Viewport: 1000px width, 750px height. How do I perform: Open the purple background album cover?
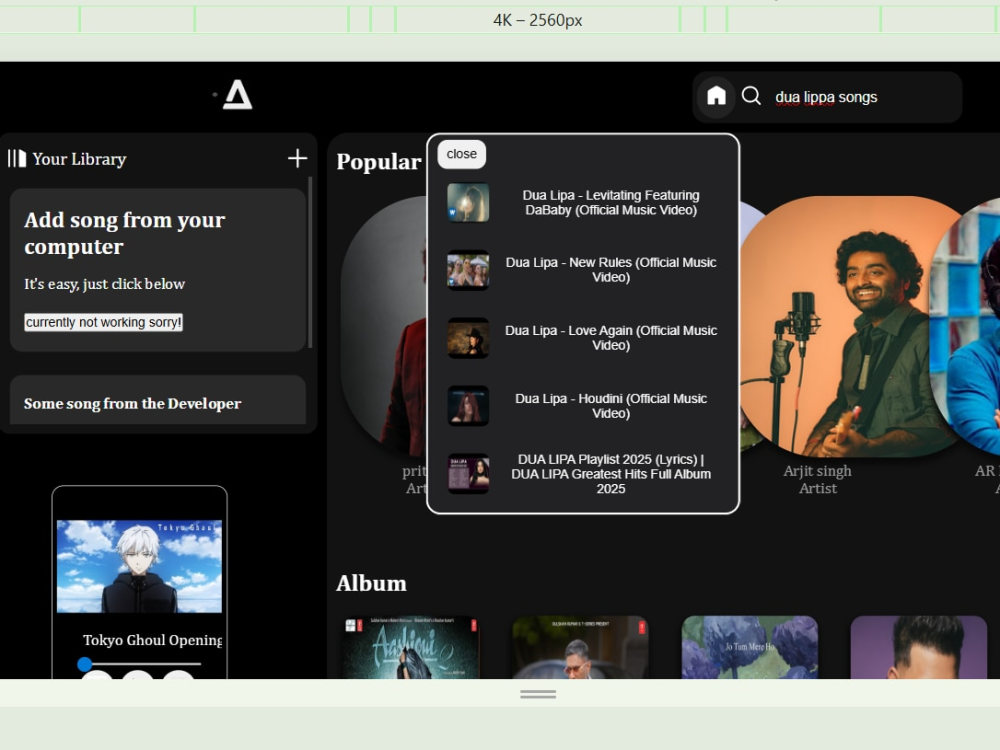918,647
